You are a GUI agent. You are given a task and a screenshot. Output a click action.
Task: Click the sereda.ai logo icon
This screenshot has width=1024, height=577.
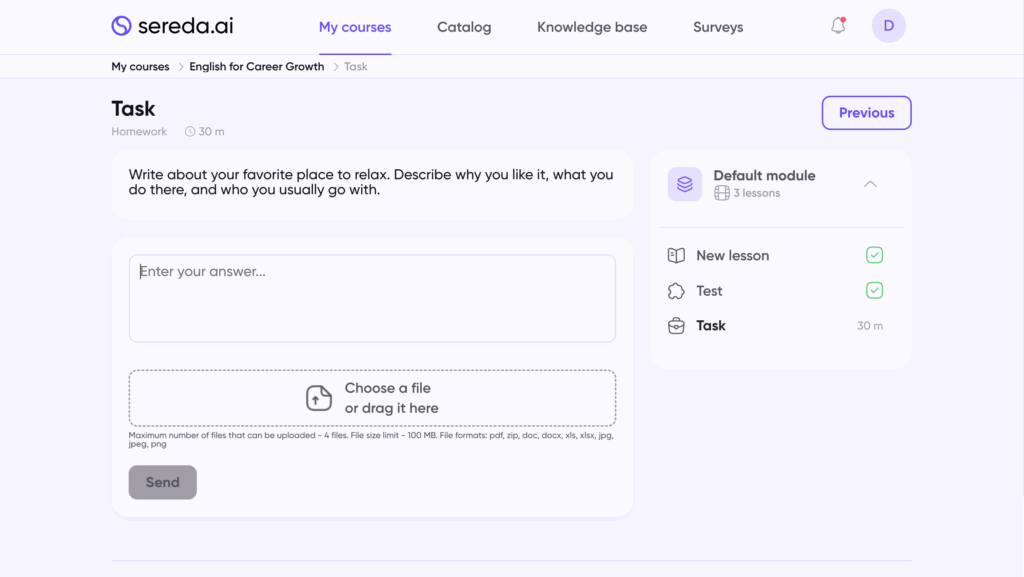point(122,26)
